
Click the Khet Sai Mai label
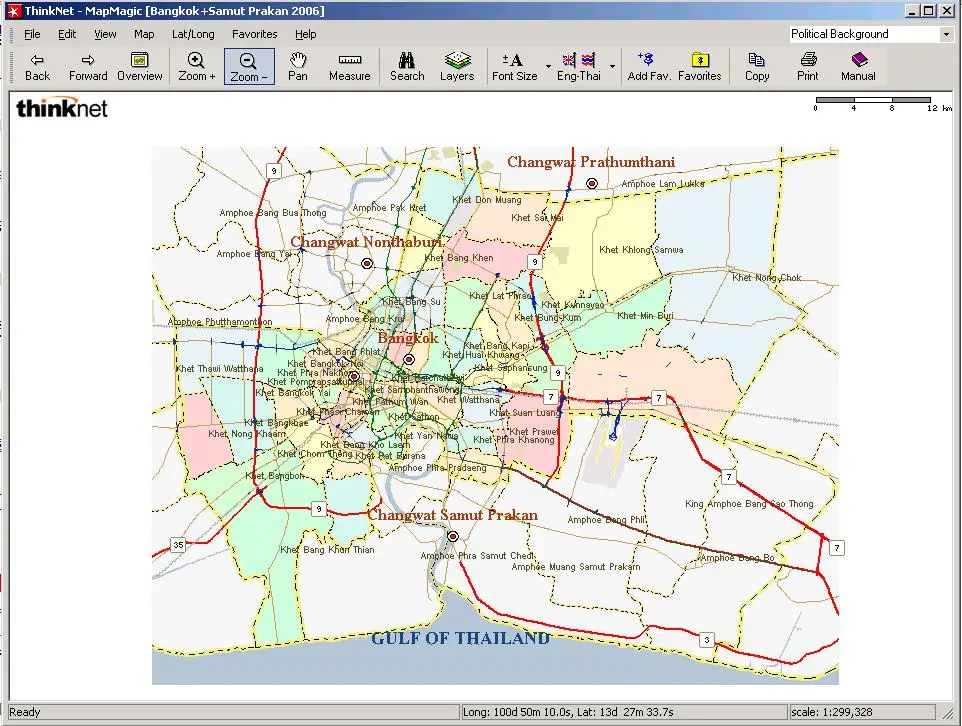coord(537,217)
